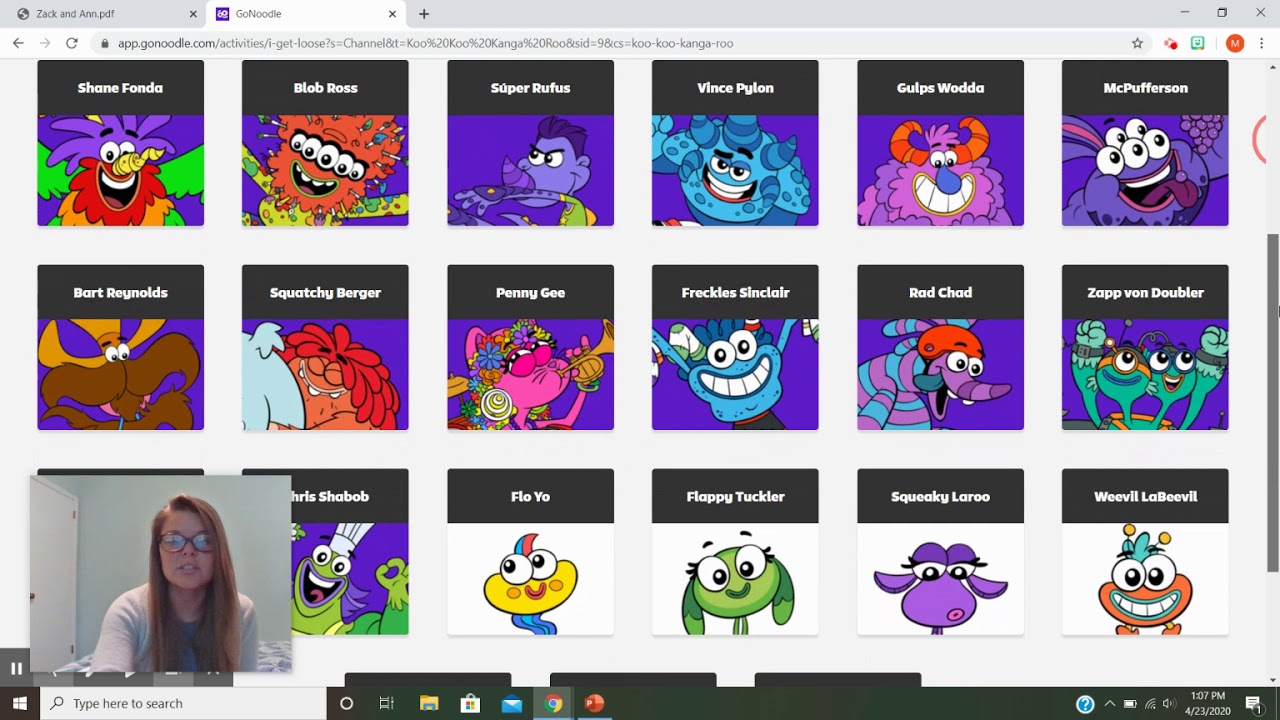
Task: Choose the Blob Ross character
Action: pos(325,143)
